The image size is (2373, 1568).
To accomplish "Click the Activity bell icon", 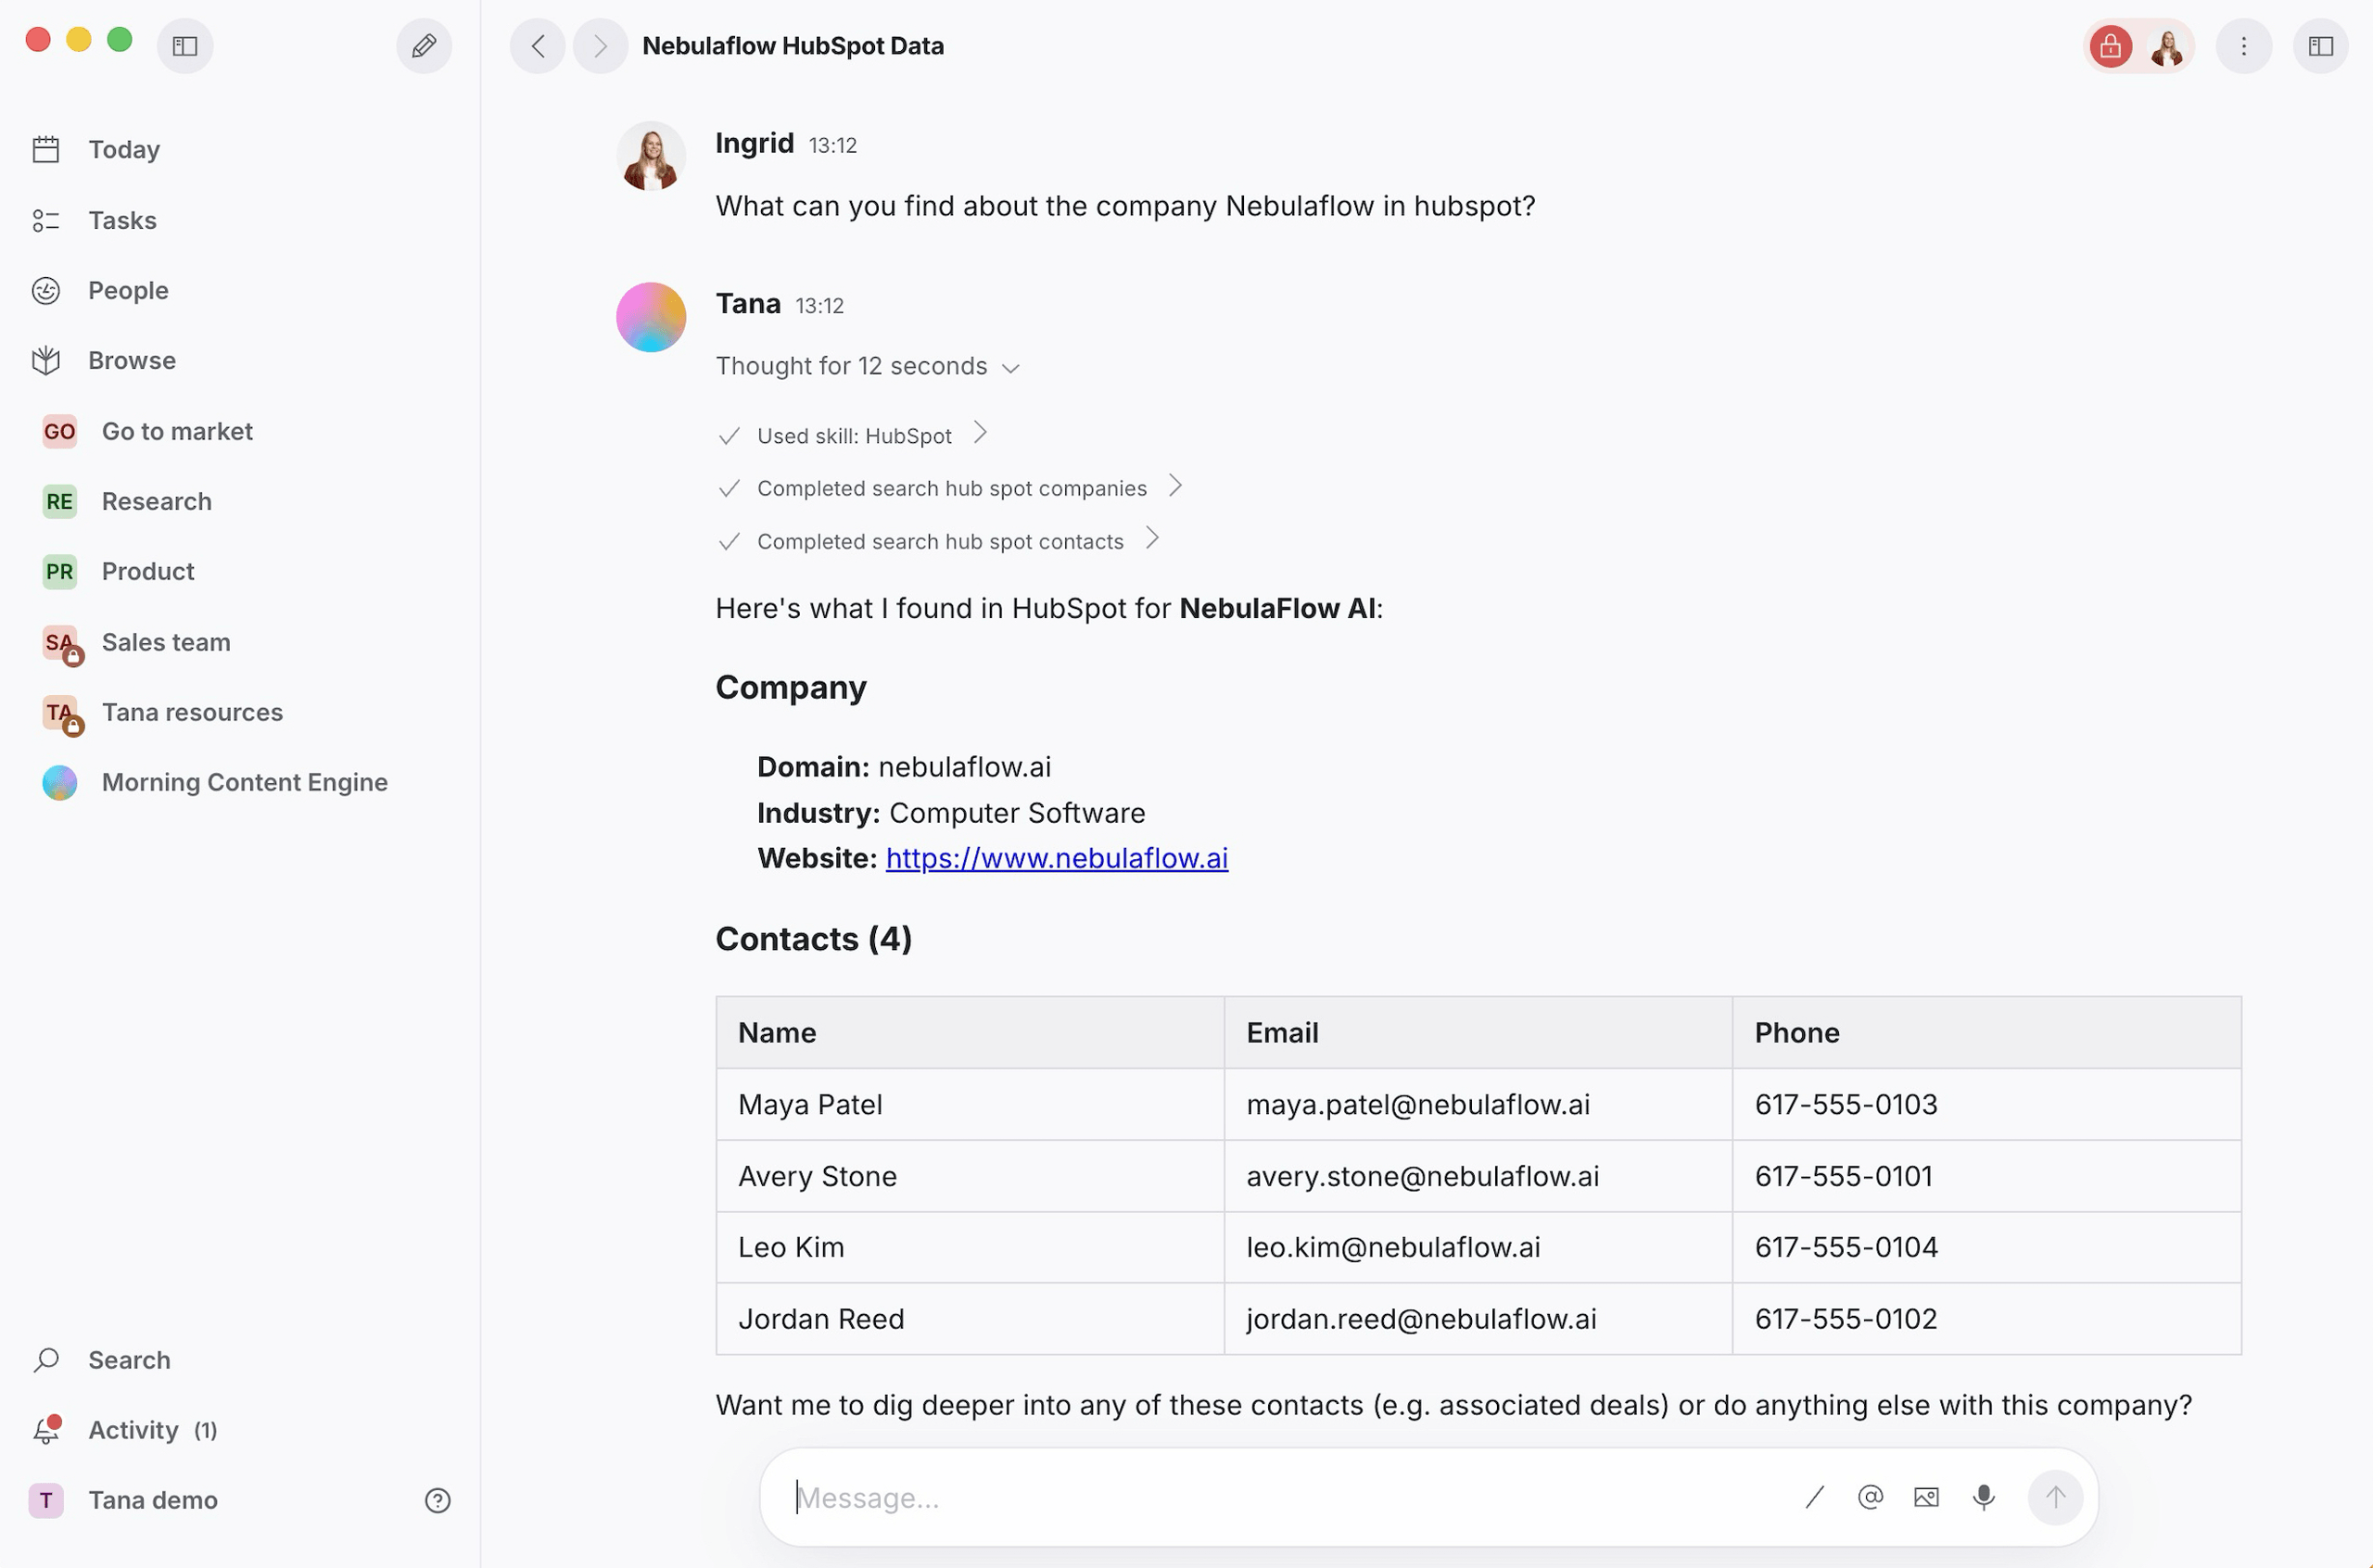I will tap(46, 1430).
